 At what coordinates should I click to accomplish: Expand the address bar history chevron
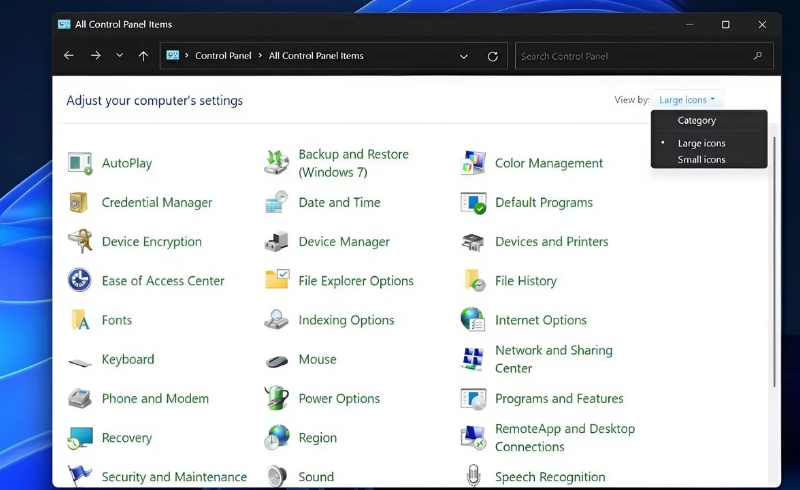tap(463, 56)
